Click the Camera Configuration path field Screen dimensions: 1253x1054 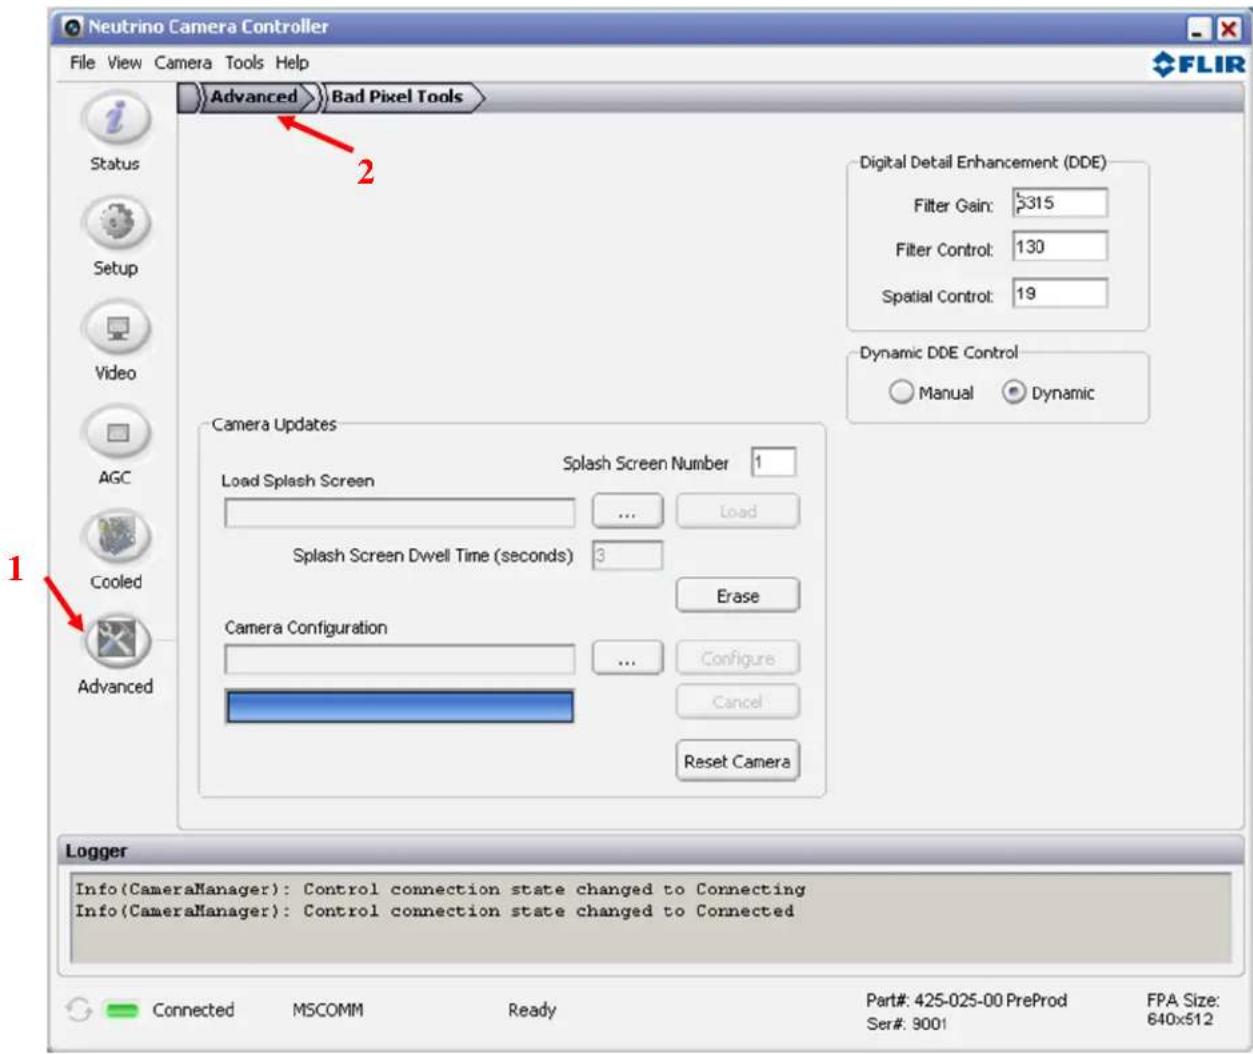click(x=400, y=659)
